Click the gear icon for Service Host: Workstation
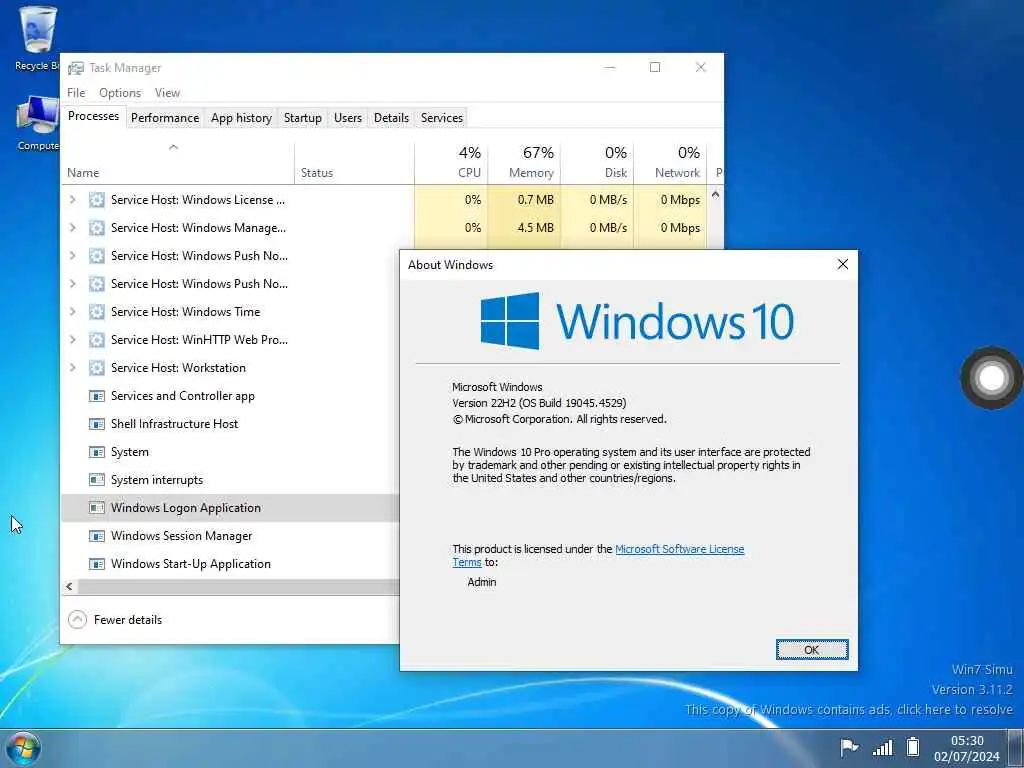1024x768 pixels. point(97,368)
